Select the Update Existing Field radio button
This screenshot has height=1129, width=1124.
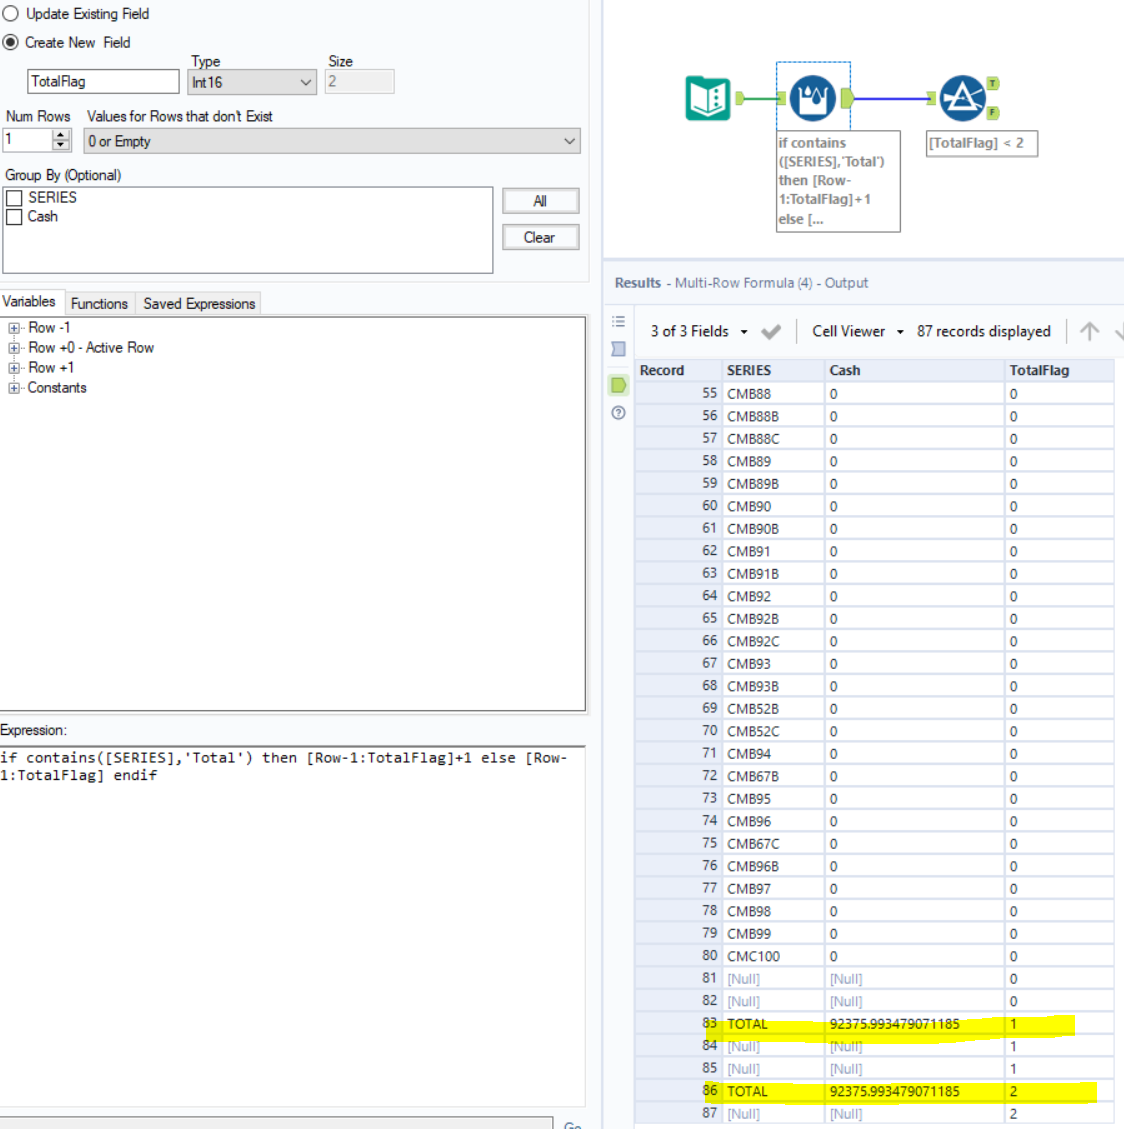click(12, 13)
